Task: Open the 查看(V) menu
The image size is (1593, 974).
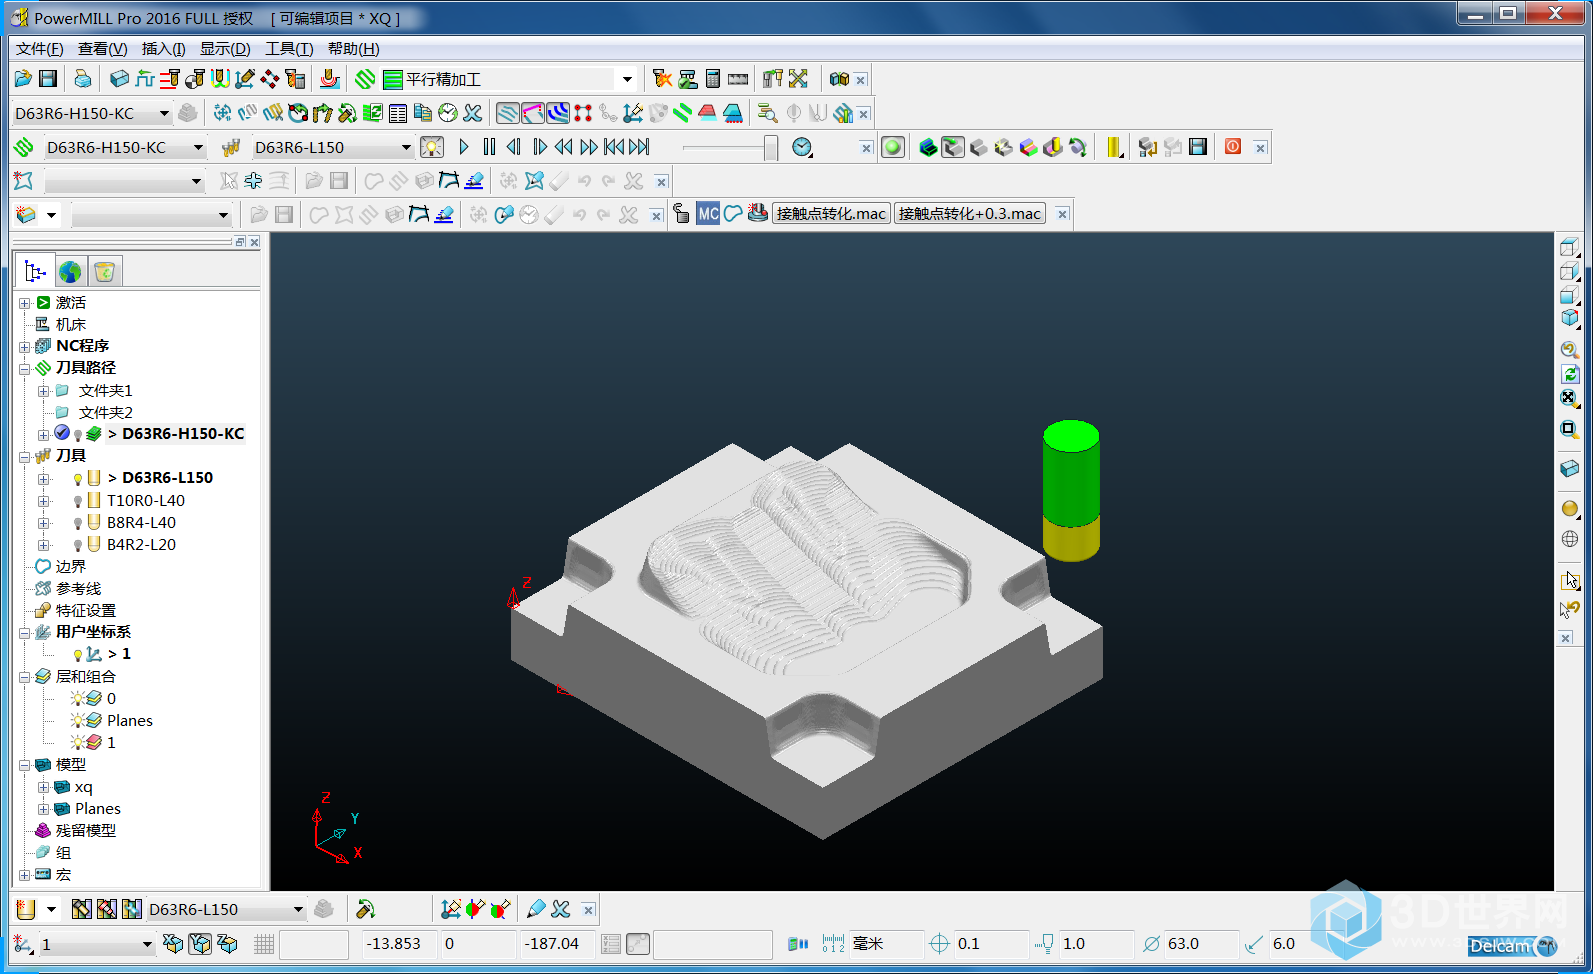Action: [x=102, y=49]
